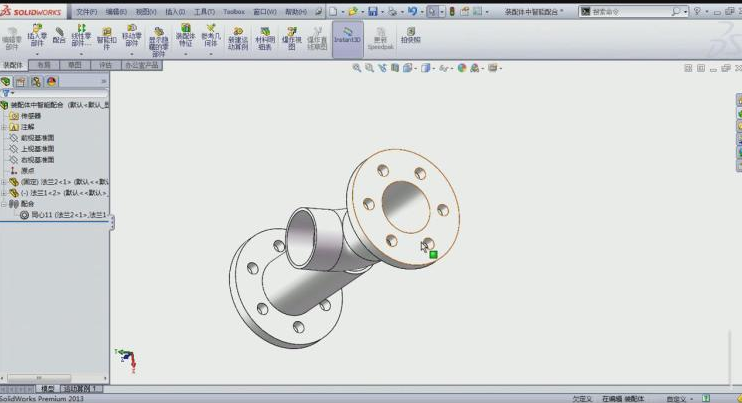Click the Undo arrow icon
This screenshot has width=742, height=403.
(413, 11)
